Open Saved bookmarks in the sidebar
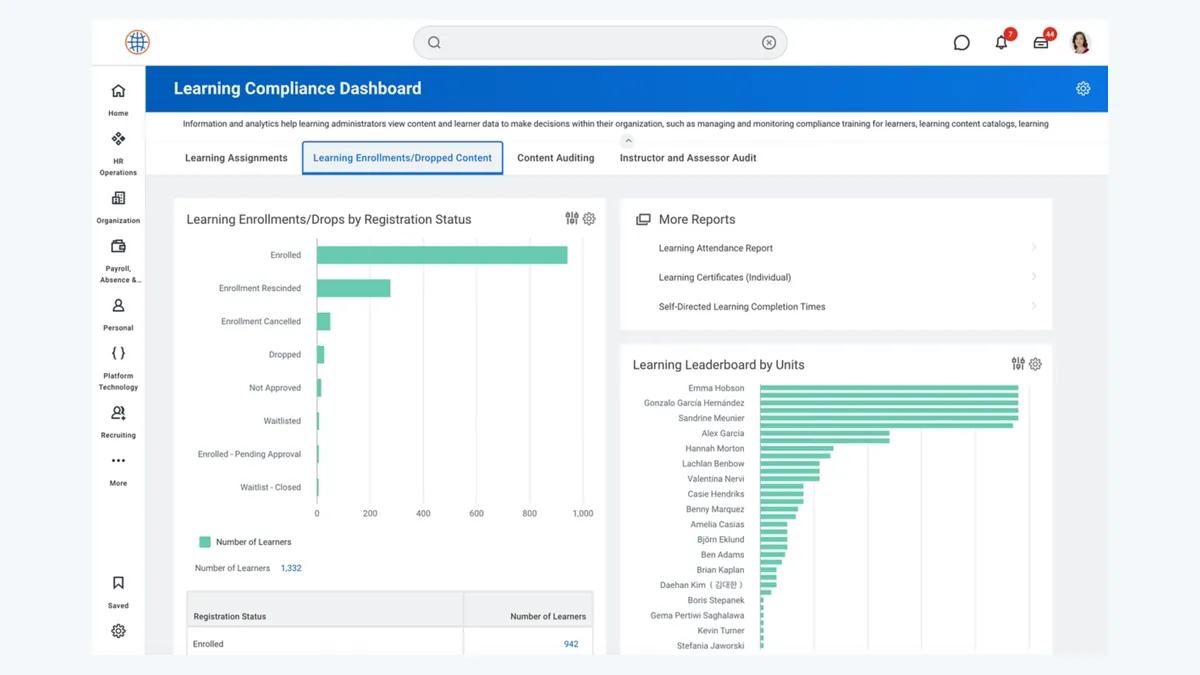The height and width of the screenshot is (675, 1200). click(118, 591)
